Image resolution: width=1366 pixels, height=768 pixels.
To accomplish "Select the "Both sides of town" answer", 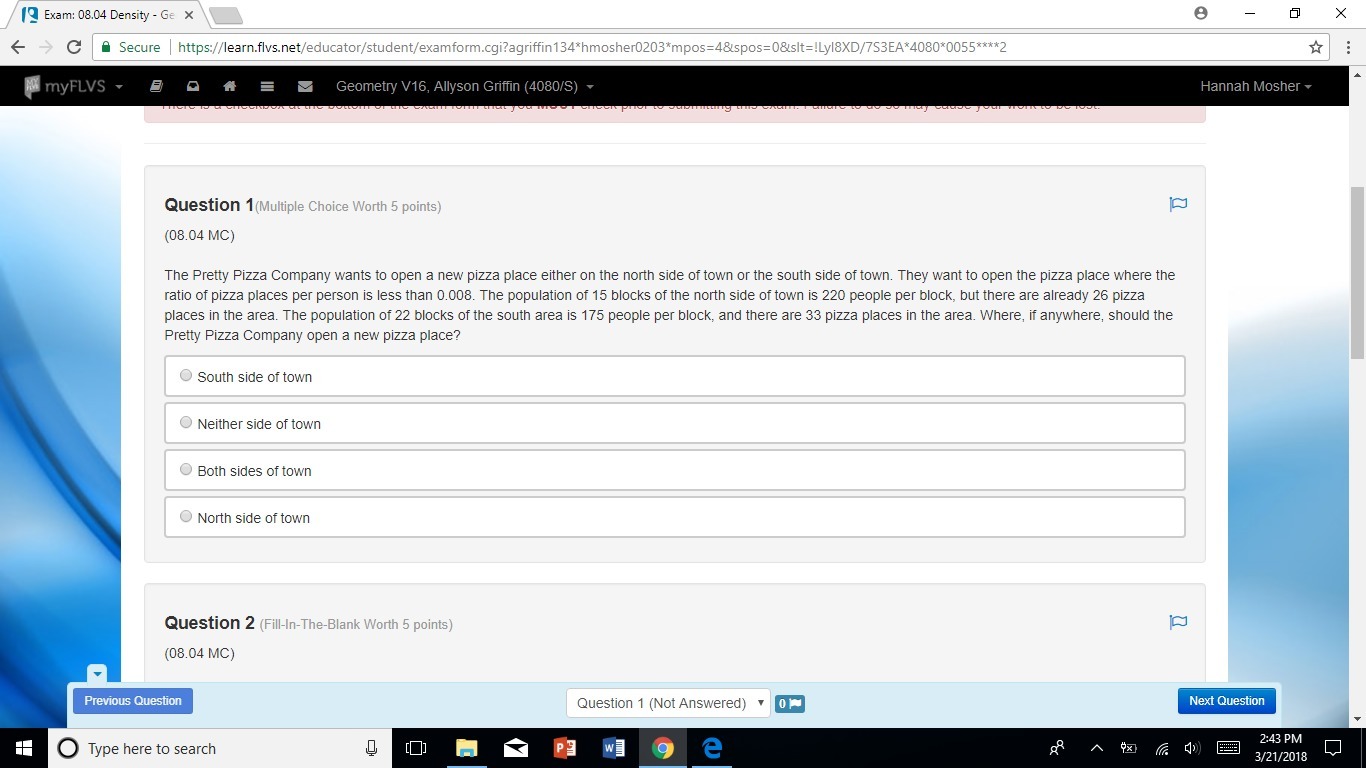I will [x=675, y=470].
